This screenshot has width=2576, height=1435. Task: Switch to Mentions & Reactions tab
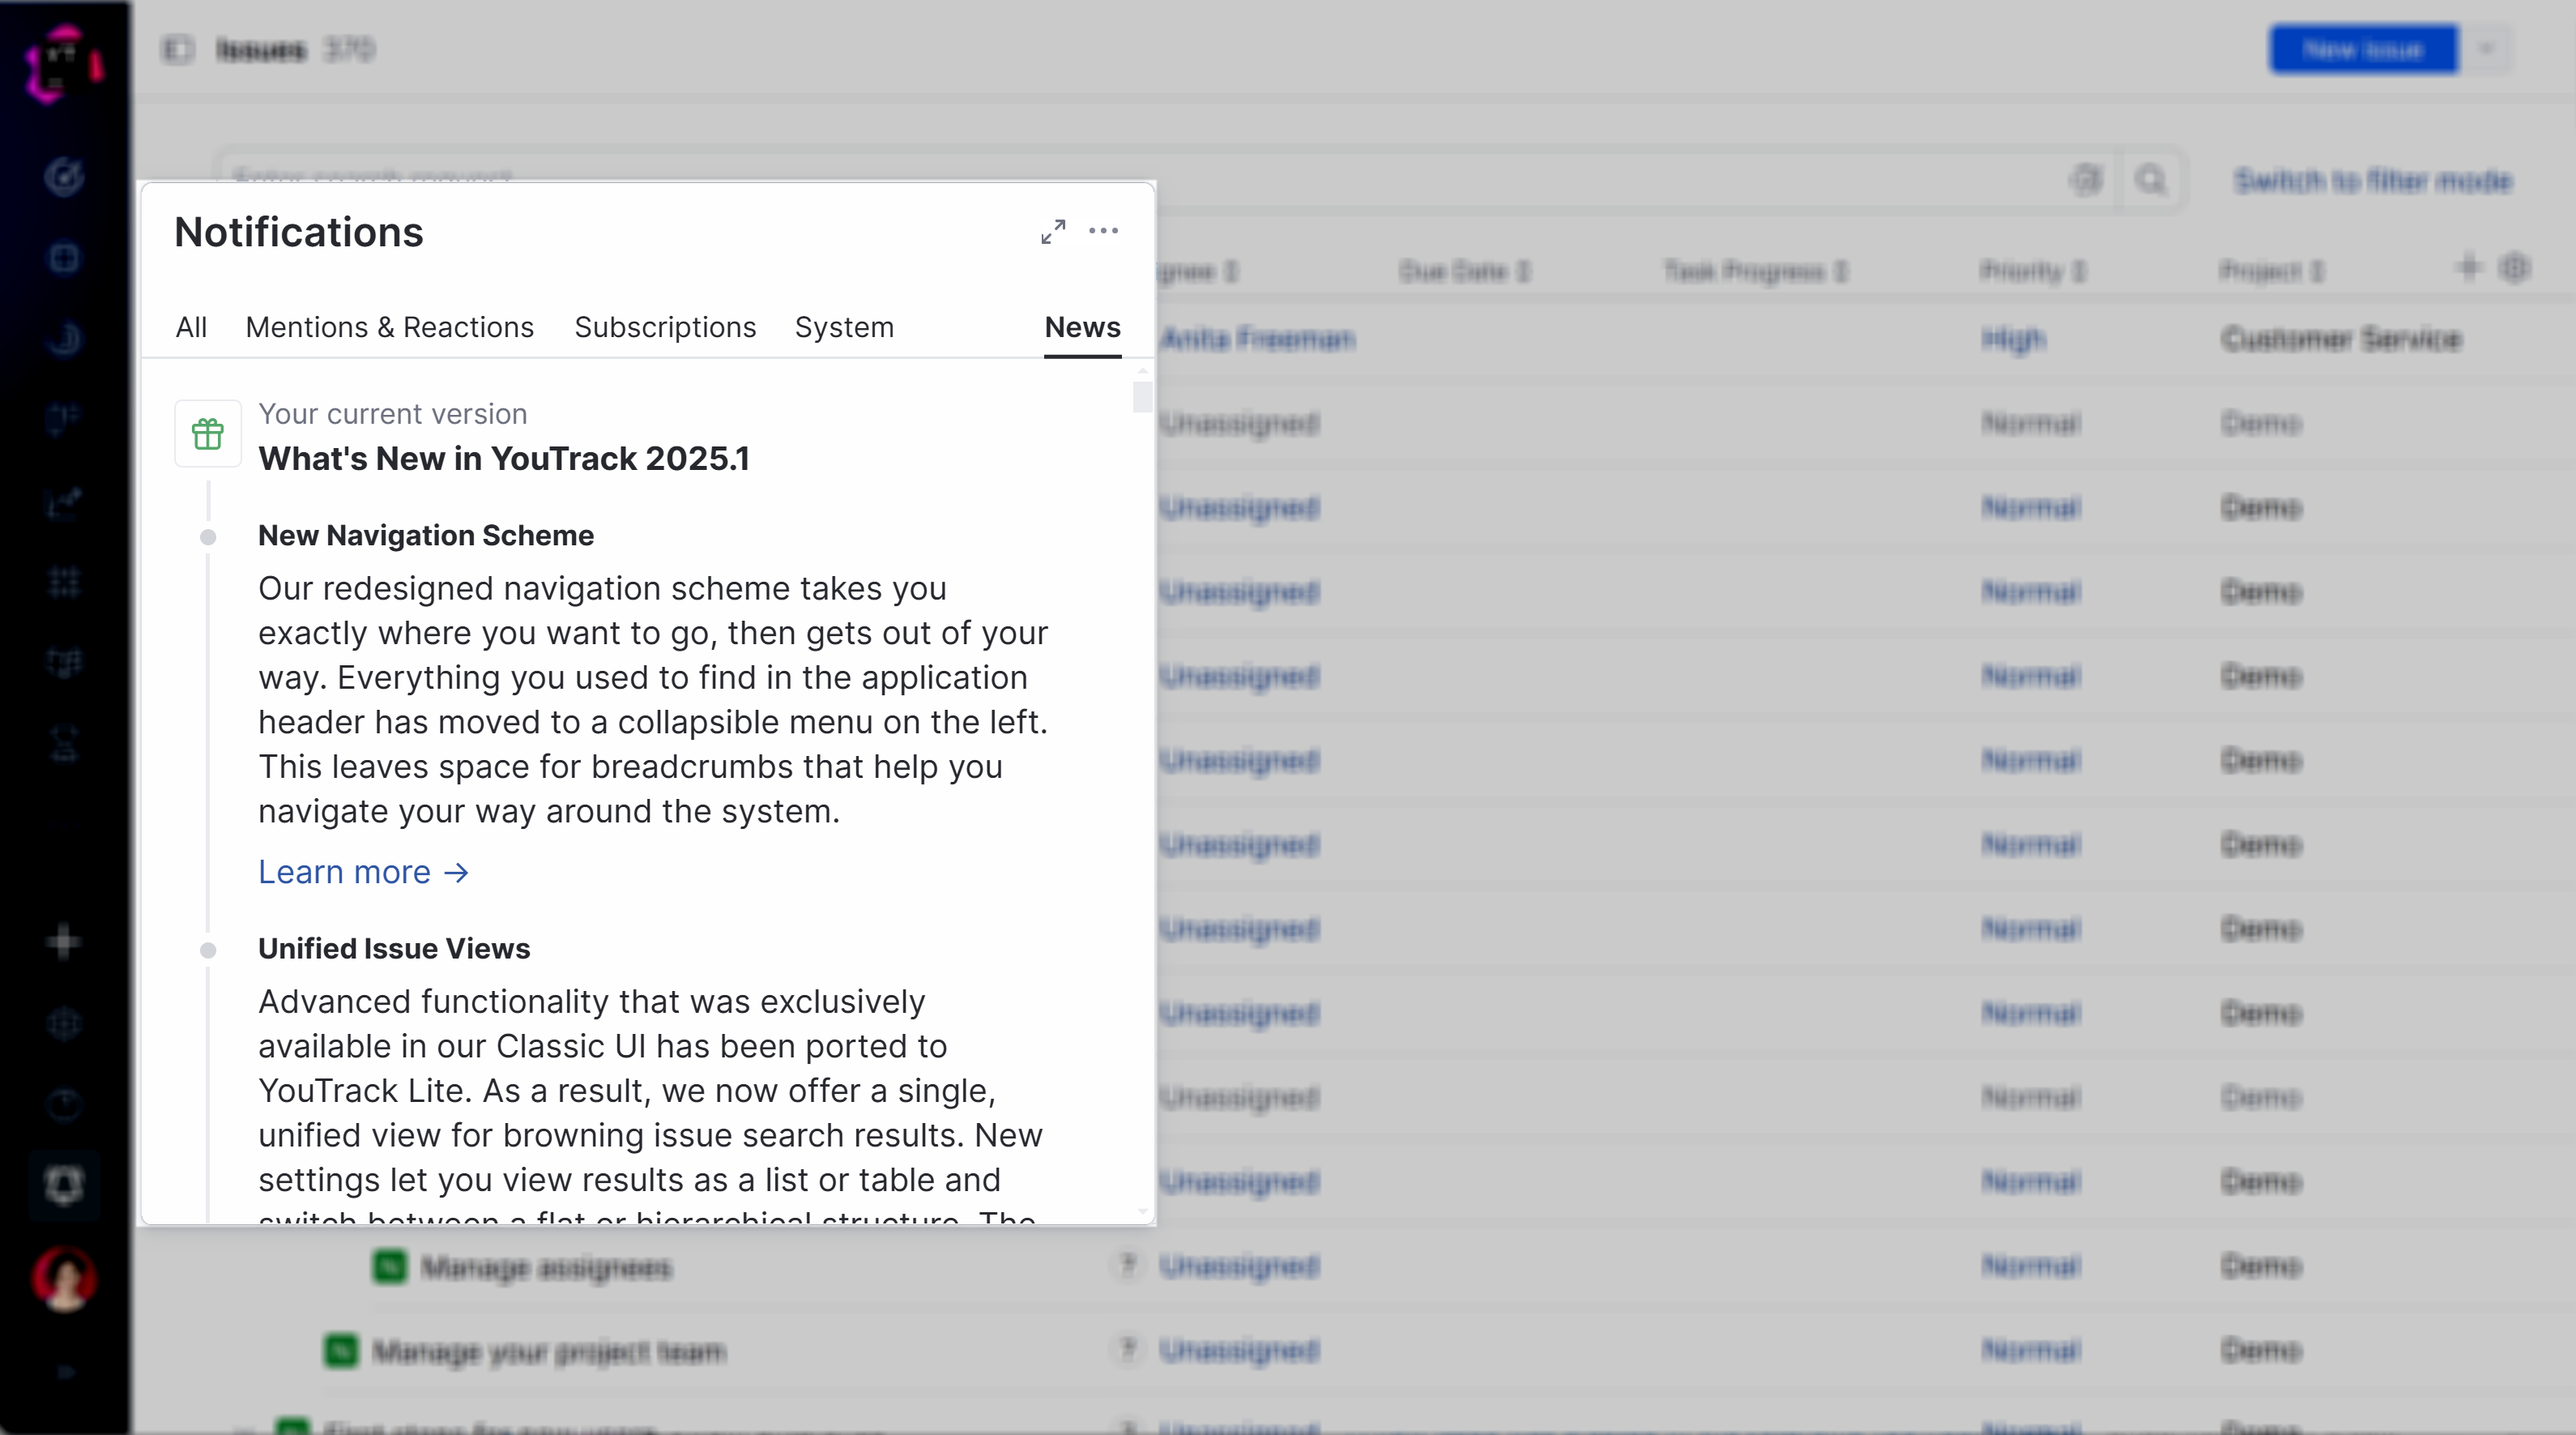tap(389, 327)
